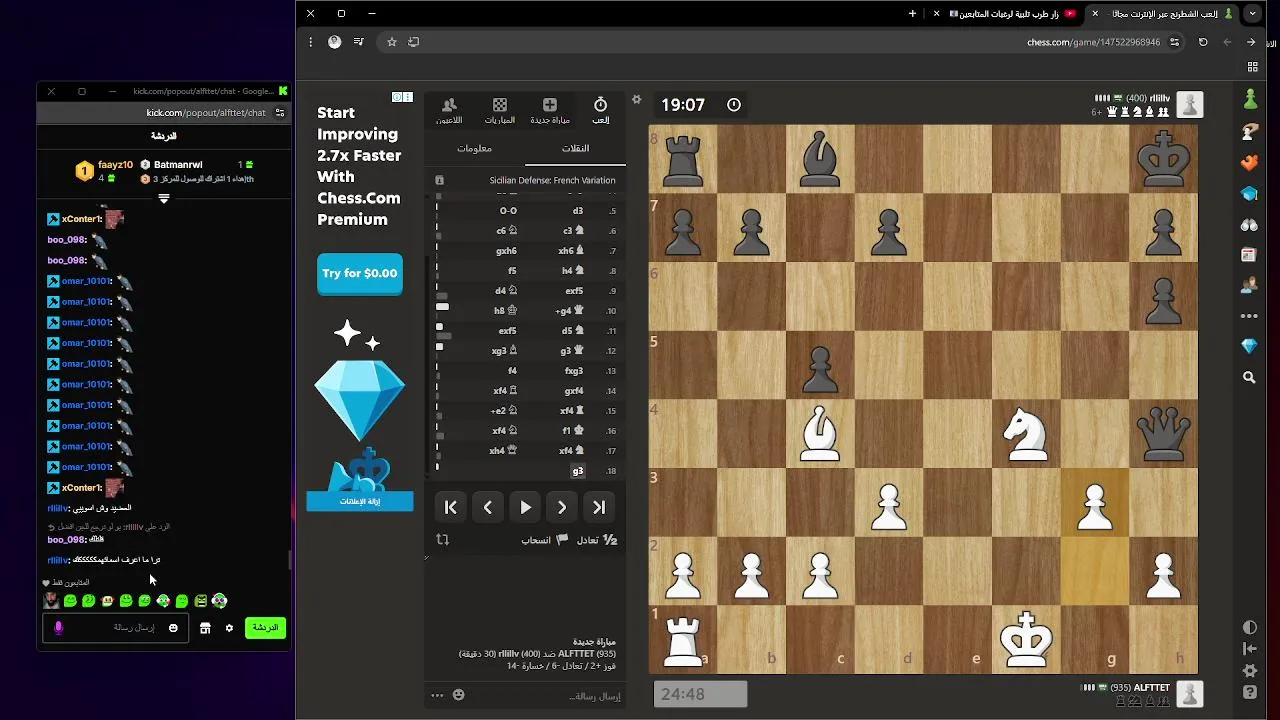Viewport: 1280px width, 720px height.
Task: Step to the next move
Action: coord(562,508)
